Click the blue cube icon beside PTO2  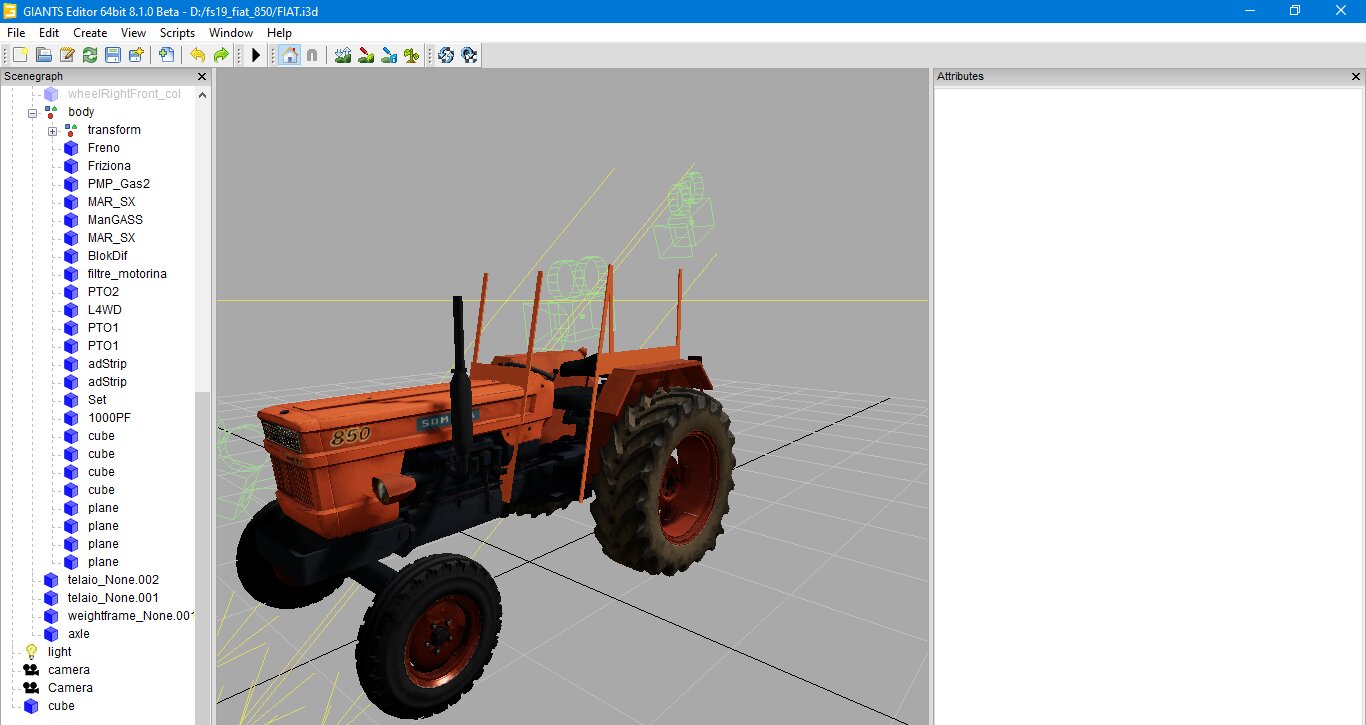click(71, 292)
